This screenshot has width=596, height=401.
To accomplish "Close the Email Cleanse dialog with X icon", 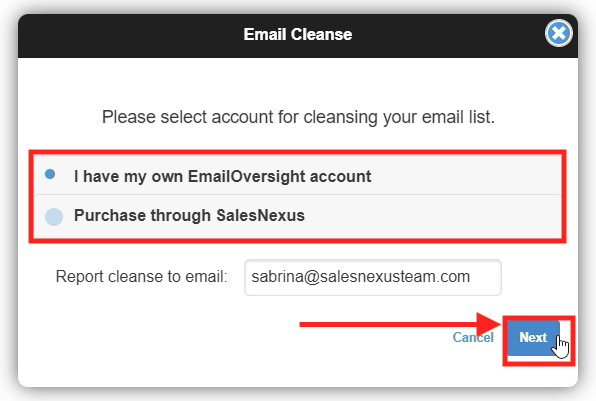I will (x=558, y=33).
